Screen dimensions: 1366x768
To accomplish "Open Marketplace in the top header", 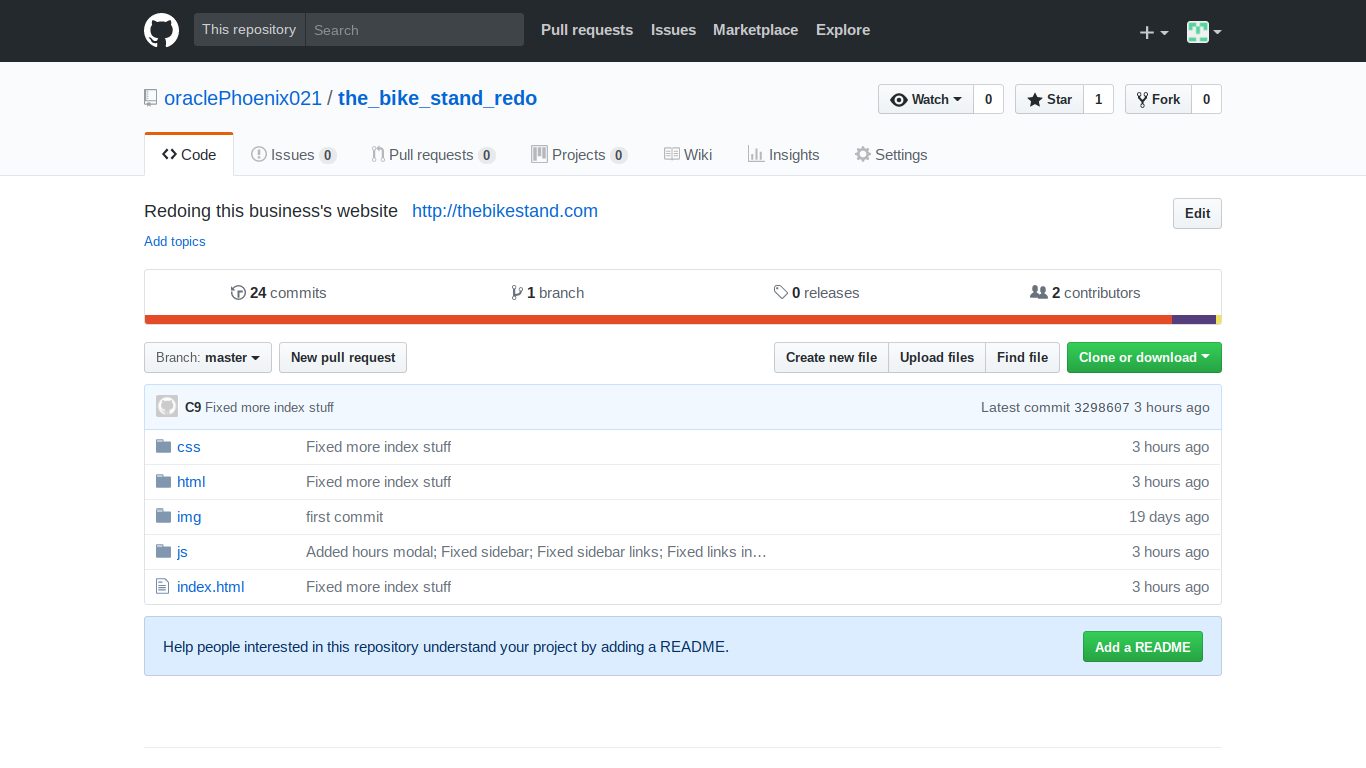I will tap(755, 30).
